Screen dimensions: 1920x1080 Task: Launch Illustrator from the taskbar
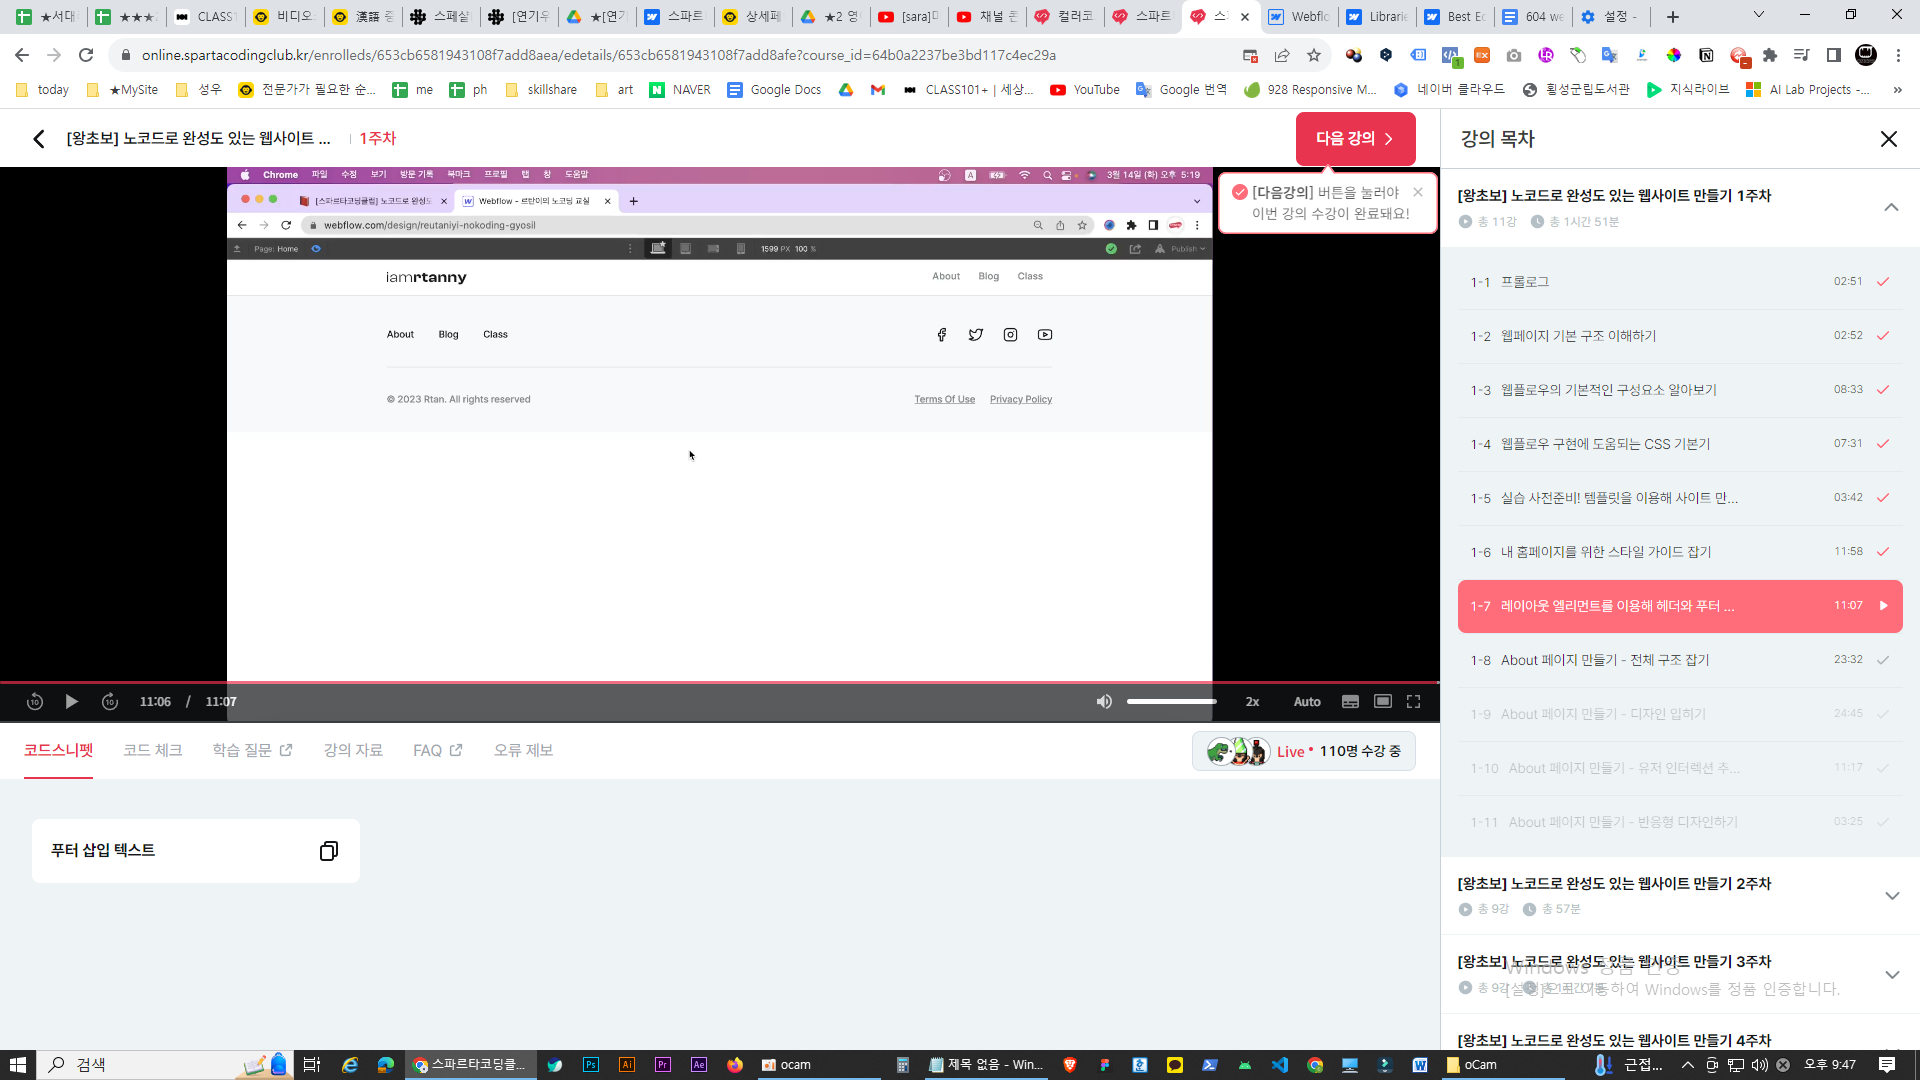[627, 1065]
